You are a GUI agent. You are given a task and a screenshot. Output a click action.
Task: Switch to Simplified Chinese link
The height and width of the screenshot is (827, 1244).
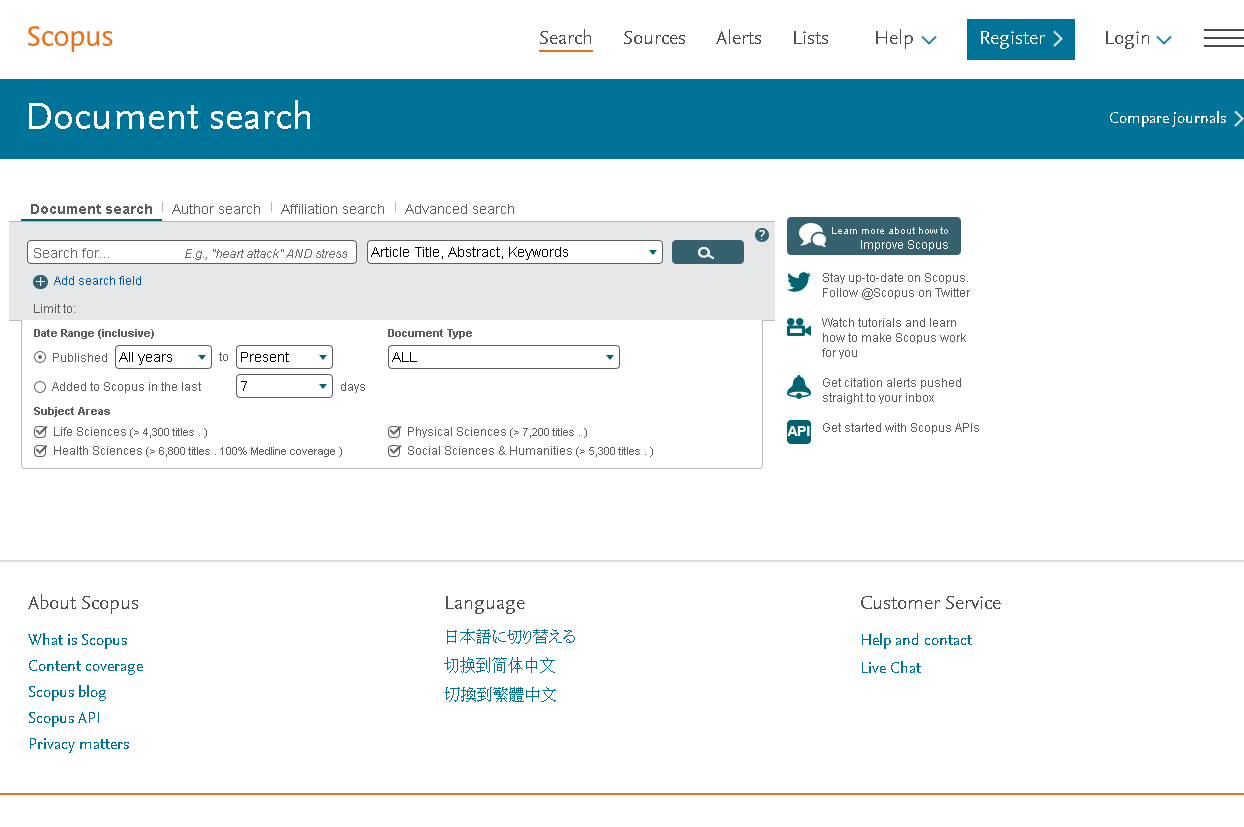pos(500,666)
